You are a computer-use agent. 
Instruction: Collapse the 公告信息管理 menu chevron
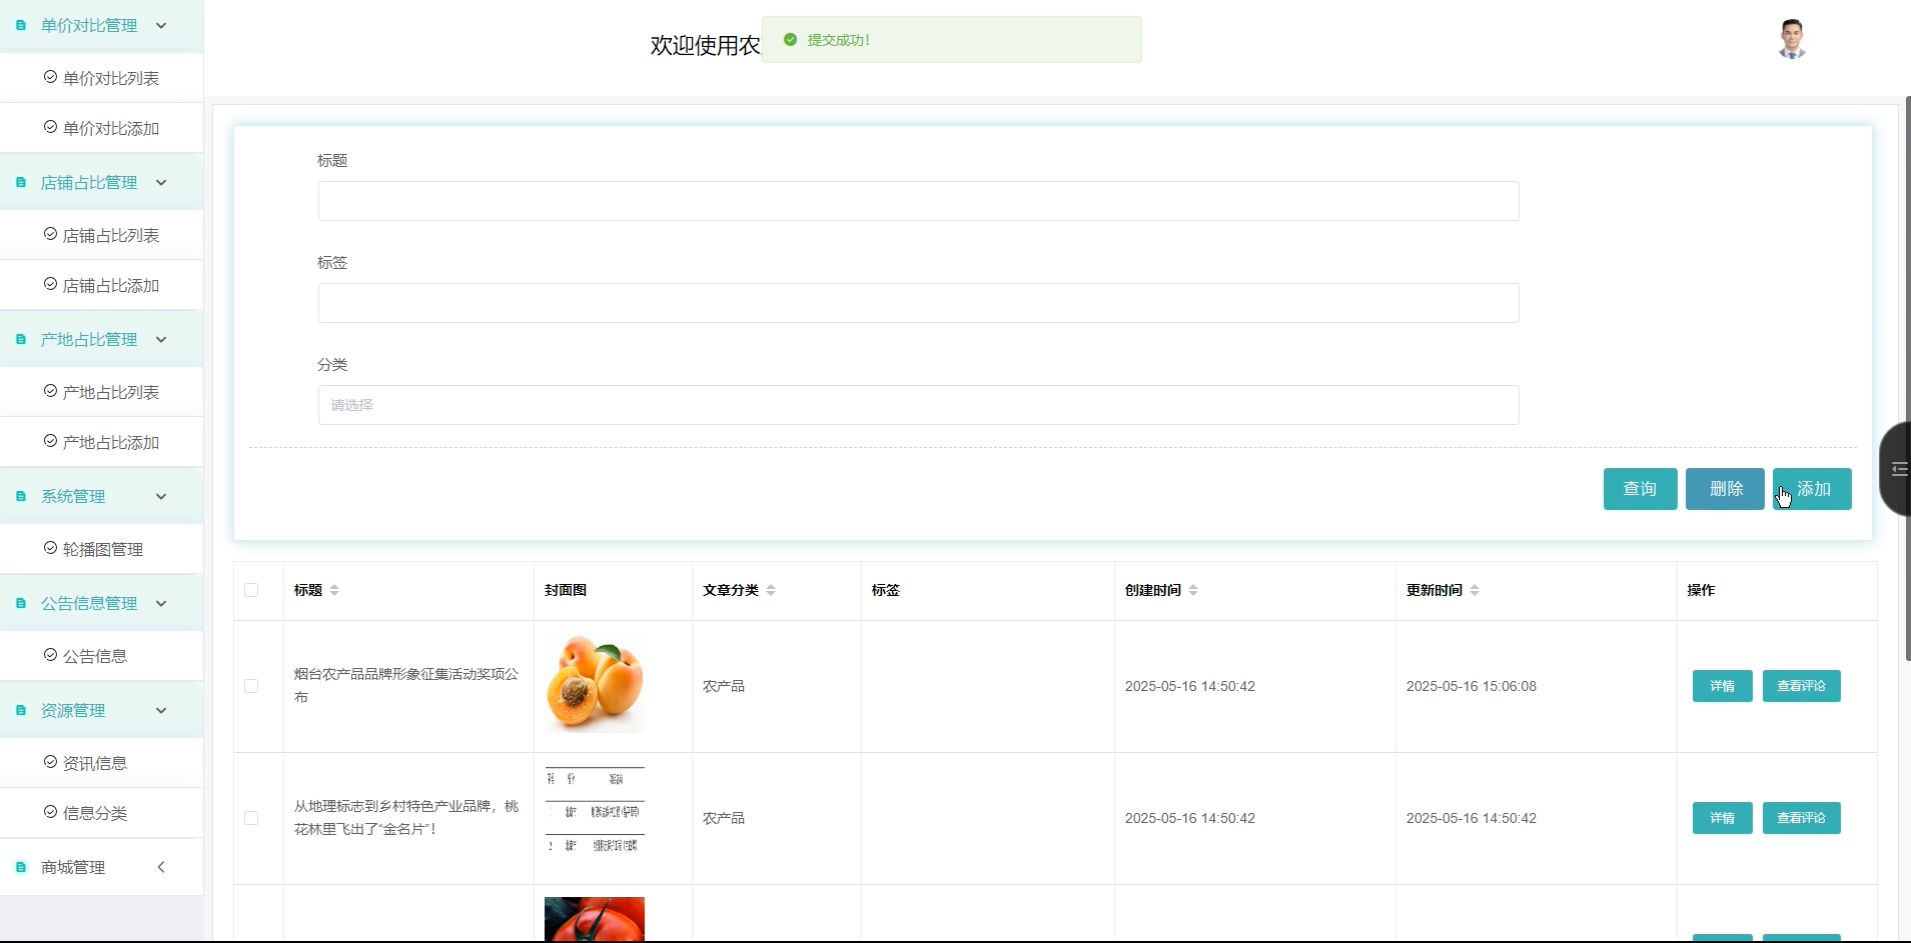click(161, 603)
